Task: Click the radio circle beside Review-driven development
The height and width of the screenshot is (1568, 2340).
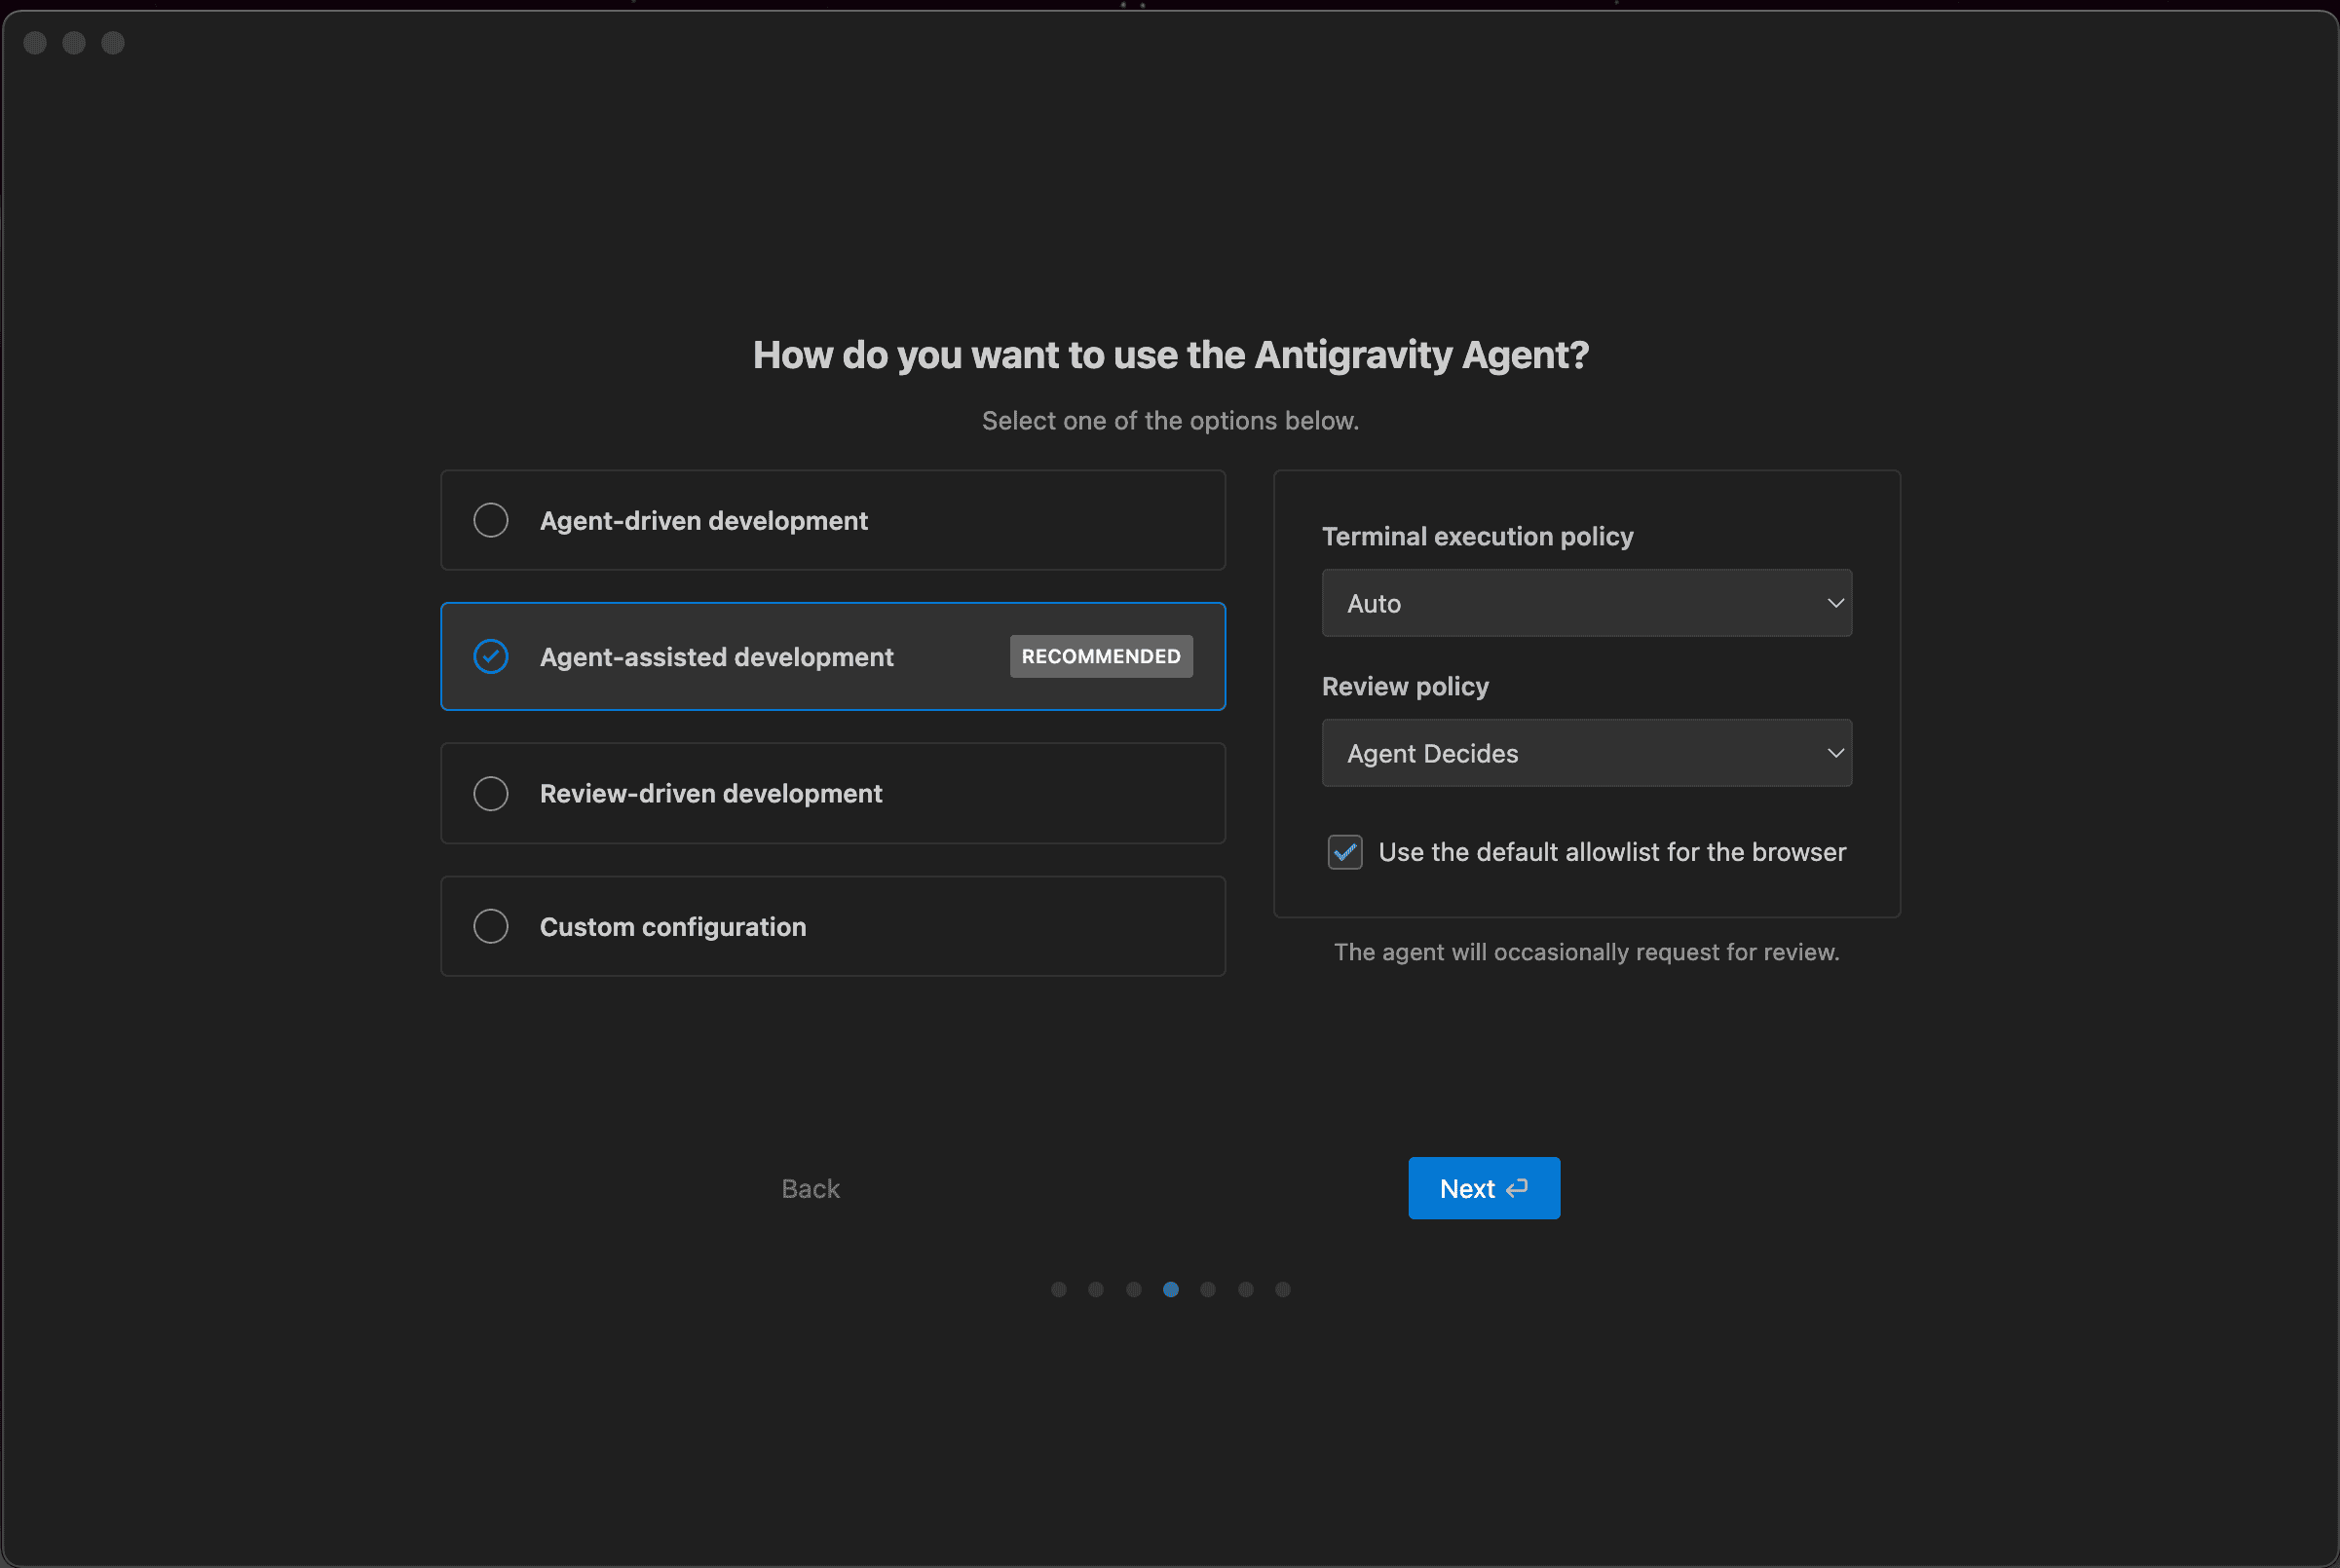Action: coord(491,793)
